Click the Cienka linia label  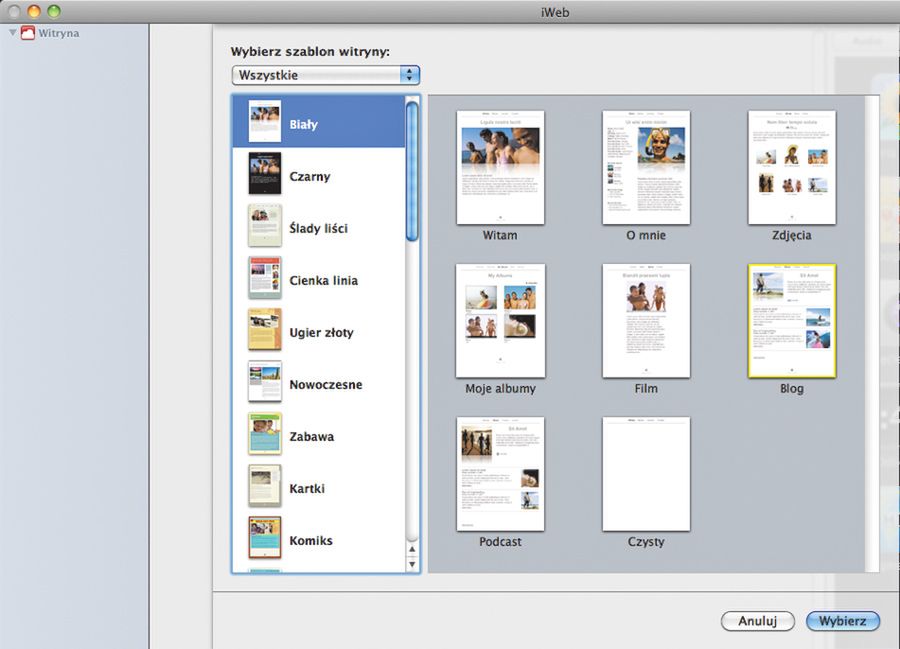coord(323,281)
